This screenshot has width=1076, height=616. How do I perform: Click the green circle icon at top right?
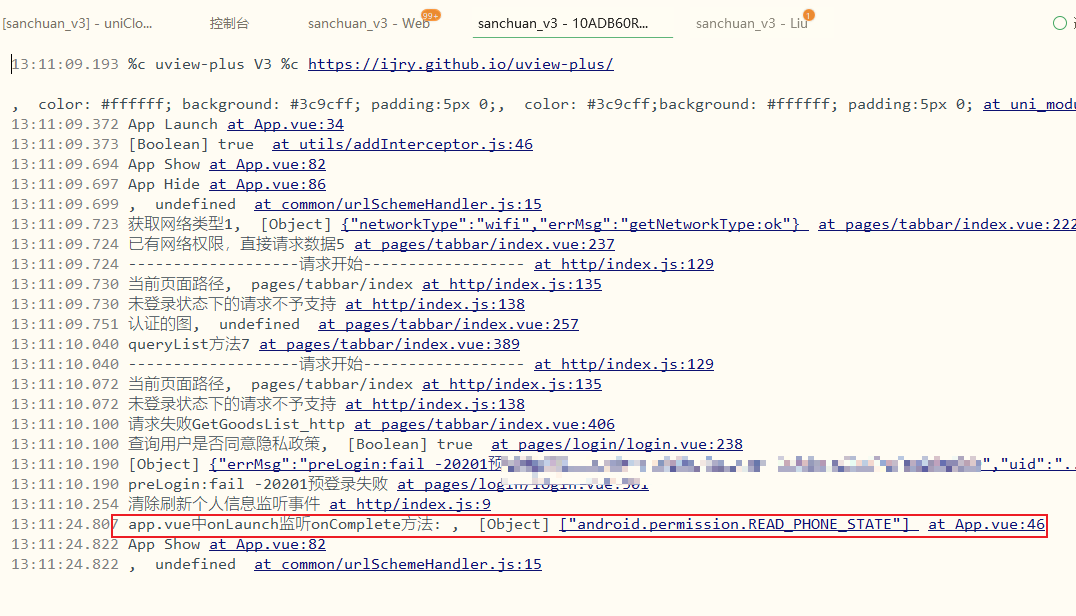pos(1060,23)
